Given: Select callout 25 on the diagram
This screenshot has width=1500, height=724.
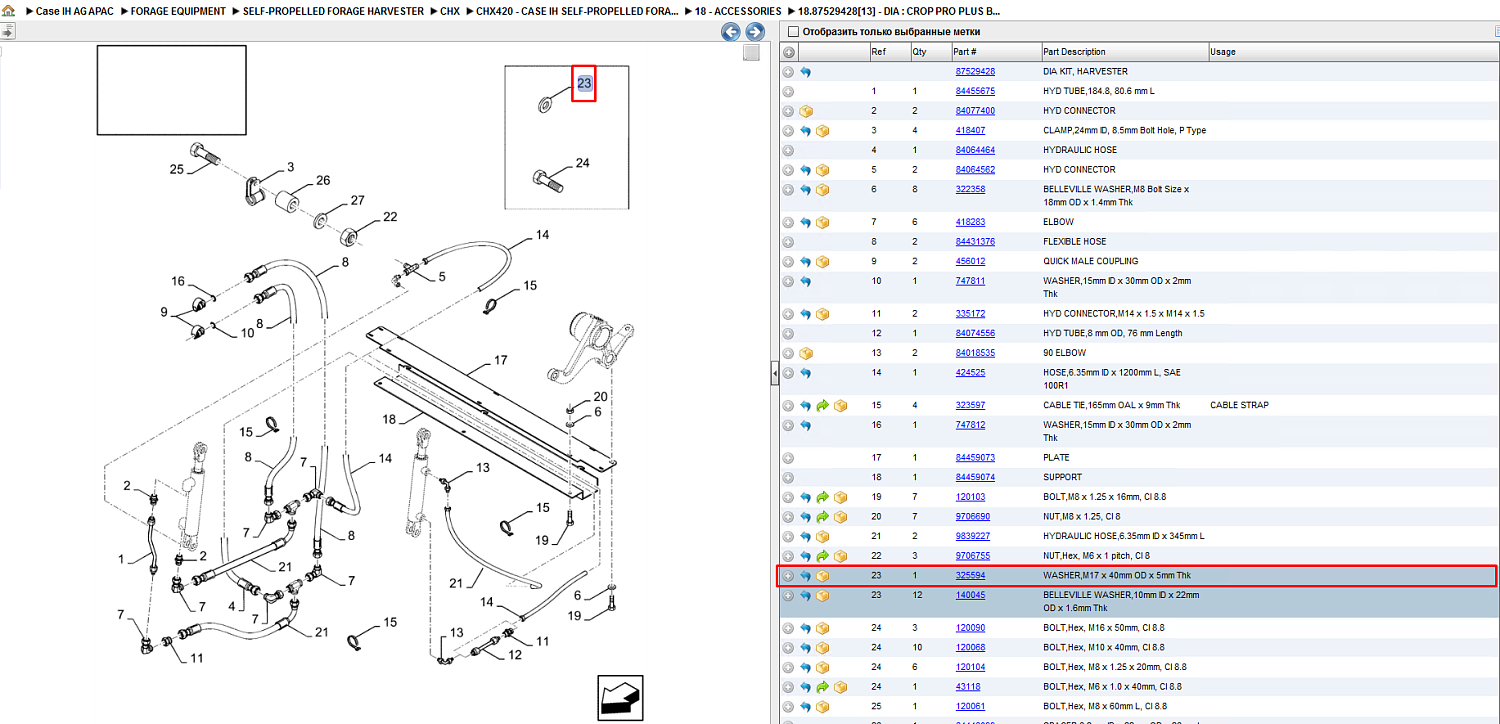Looking at the screenshot, I should coord(177,169).
